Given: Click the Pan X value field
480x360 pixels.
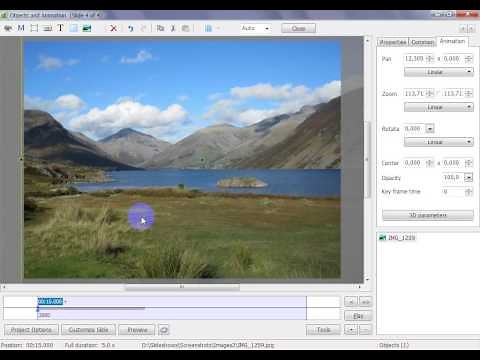Looking at the screenshot, I should (x=414, y=59).
